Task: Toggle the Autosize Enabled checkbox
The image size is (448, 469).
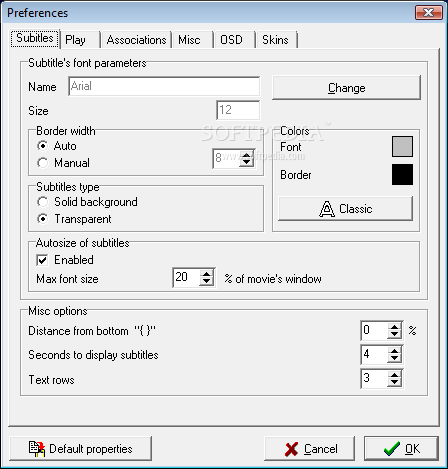Action: [42, 260]
